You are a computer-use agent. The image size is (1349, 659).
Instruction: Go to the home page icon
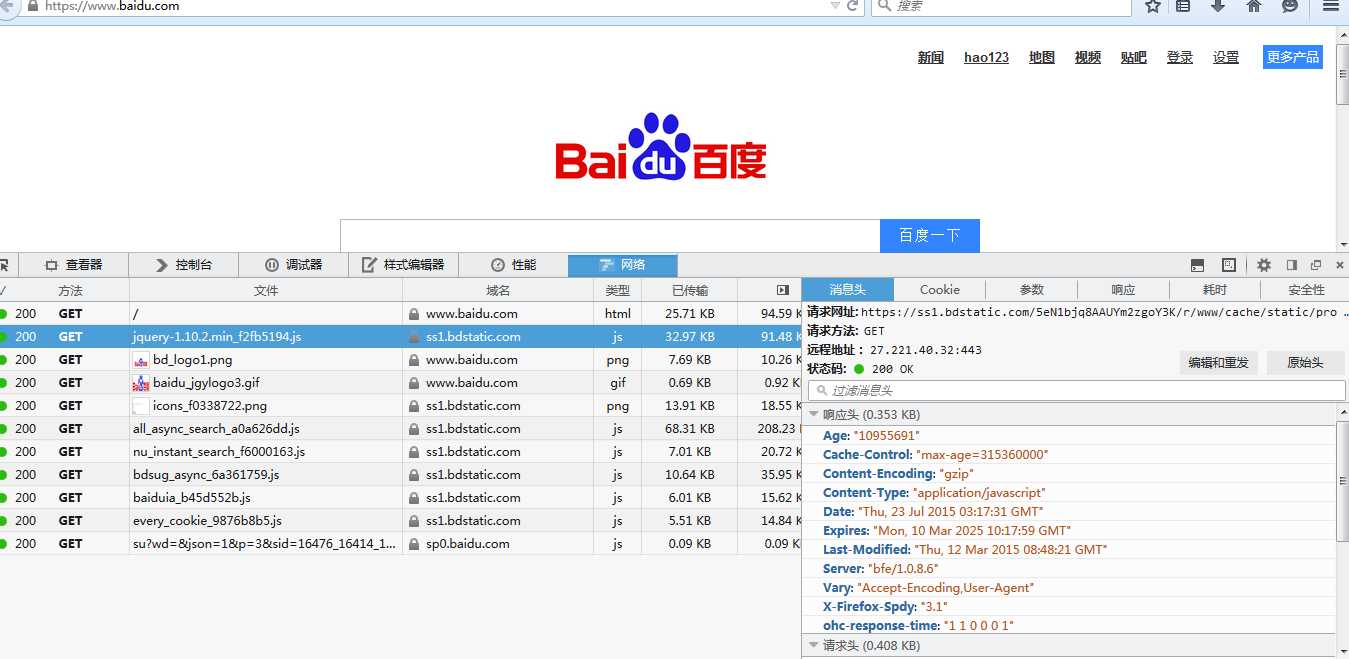point(1253,6)
